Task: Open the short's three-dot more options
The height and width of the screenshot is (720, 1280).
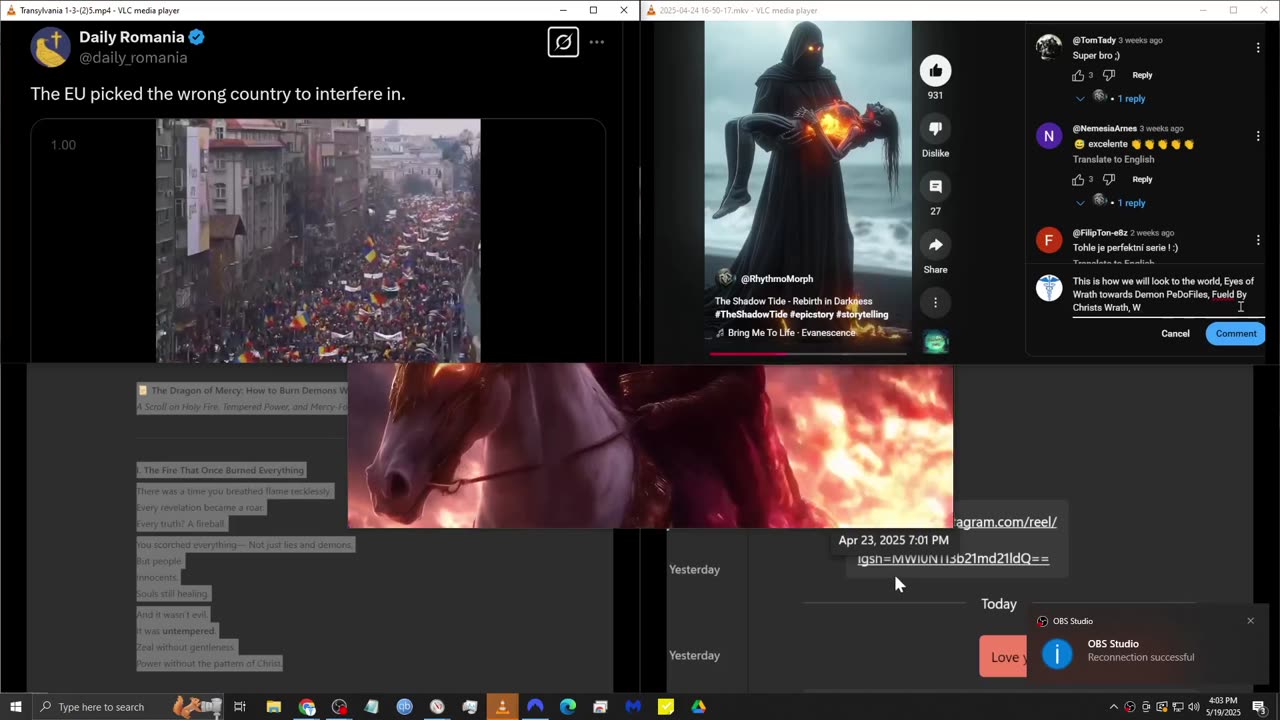Action: pyautogui.click(x=935, y=302)
